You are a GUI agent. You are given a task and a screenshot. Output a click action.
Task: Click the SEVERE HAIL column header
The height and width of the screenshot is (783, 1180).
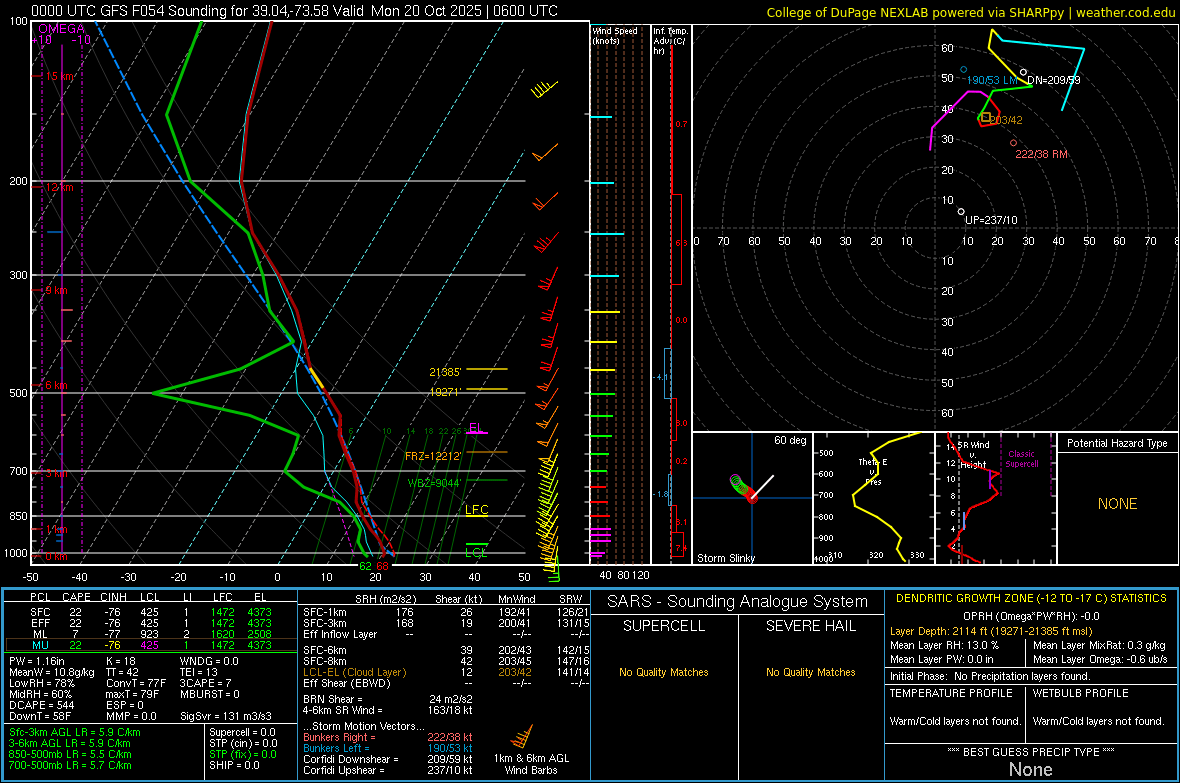[810, 626]
